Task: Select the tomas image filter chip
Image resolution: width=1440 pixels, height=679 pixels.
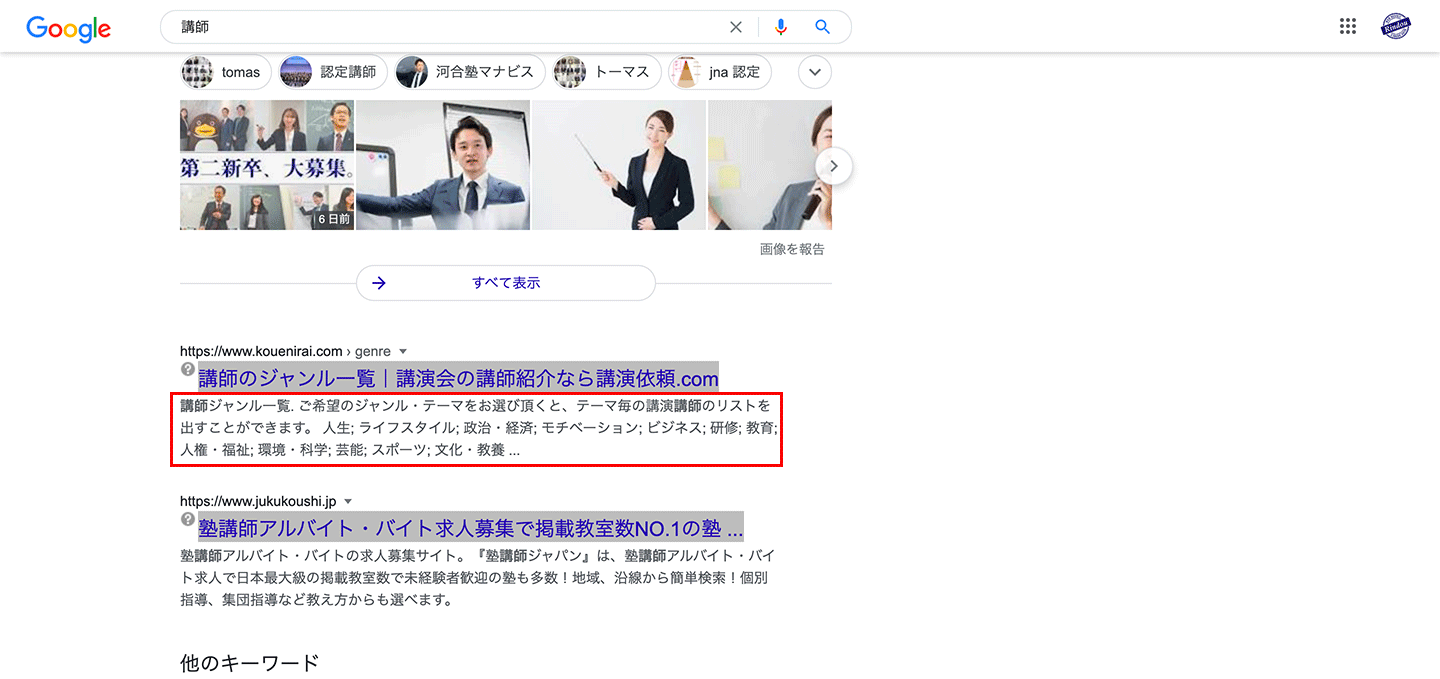Action: [x=226, y=72]
